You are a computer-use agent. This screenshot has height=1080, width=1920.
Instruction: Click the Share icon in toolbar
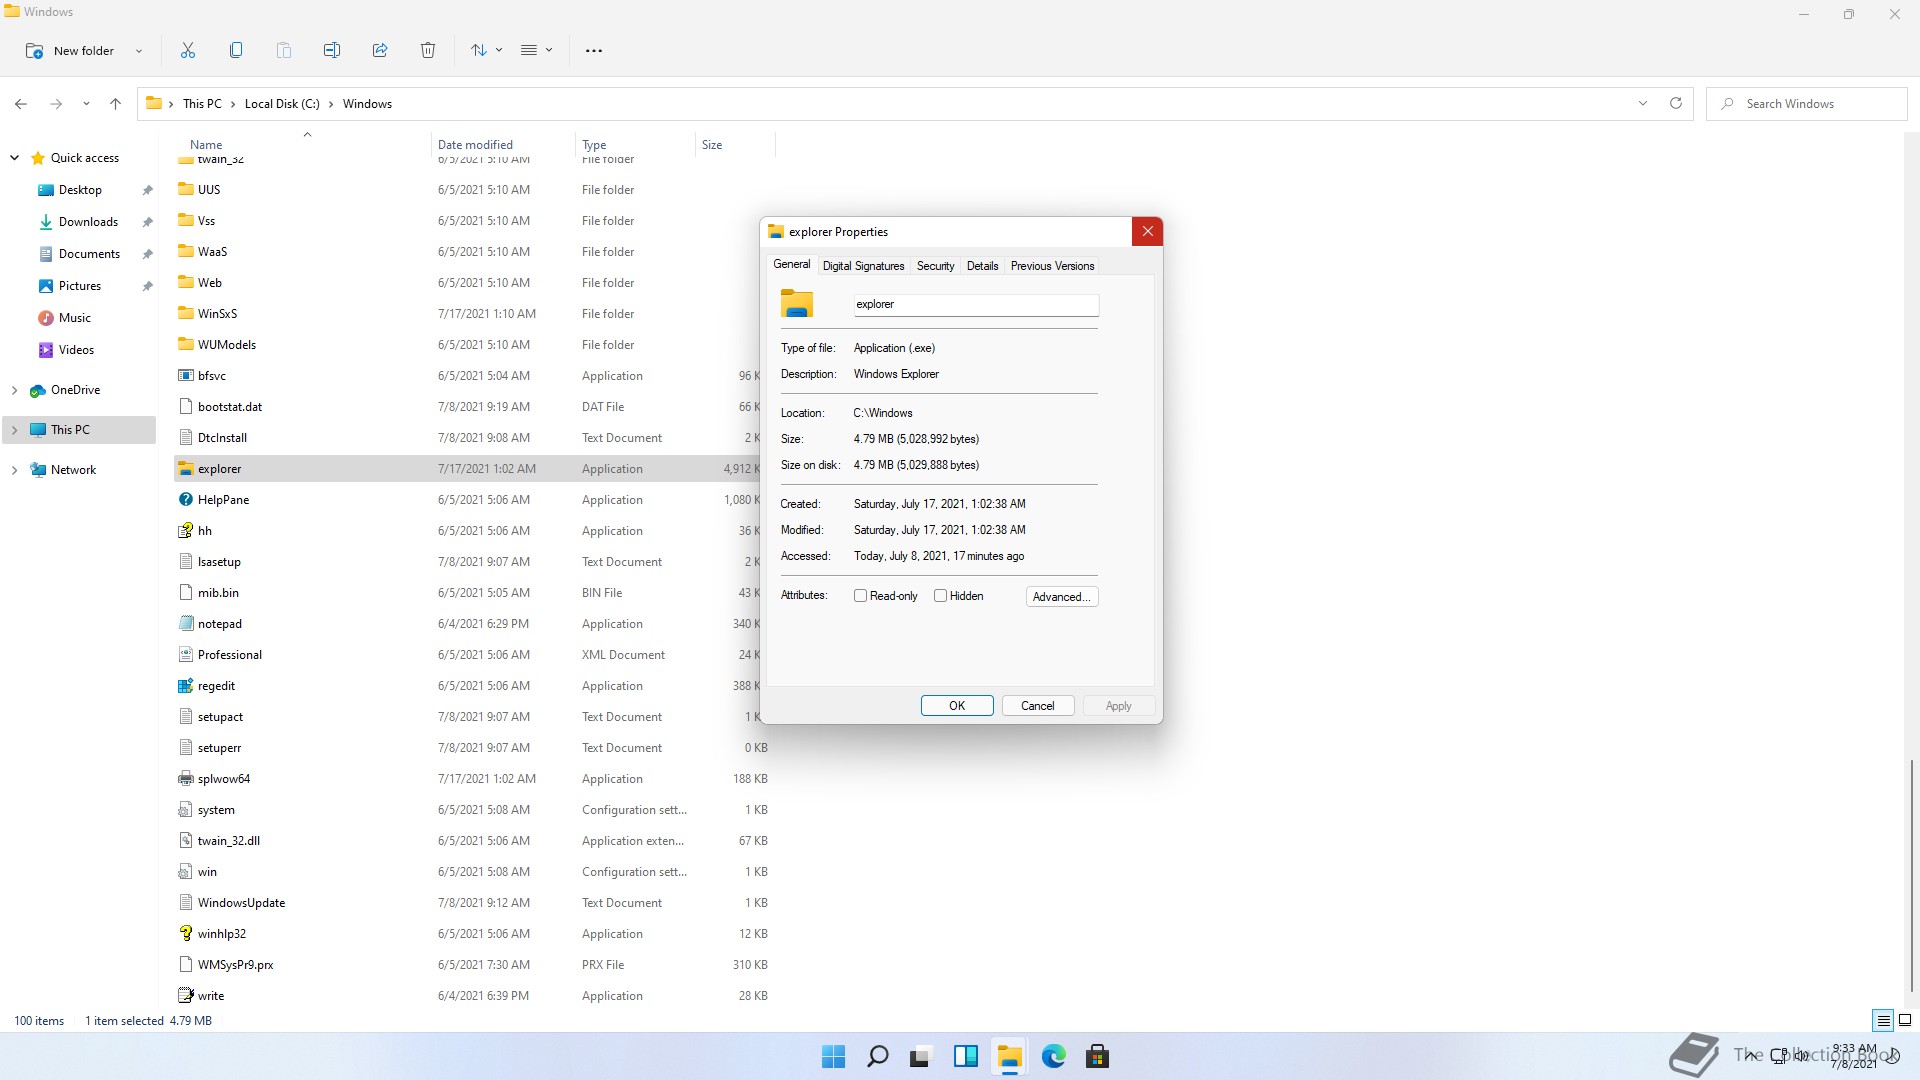coord(380,50)
